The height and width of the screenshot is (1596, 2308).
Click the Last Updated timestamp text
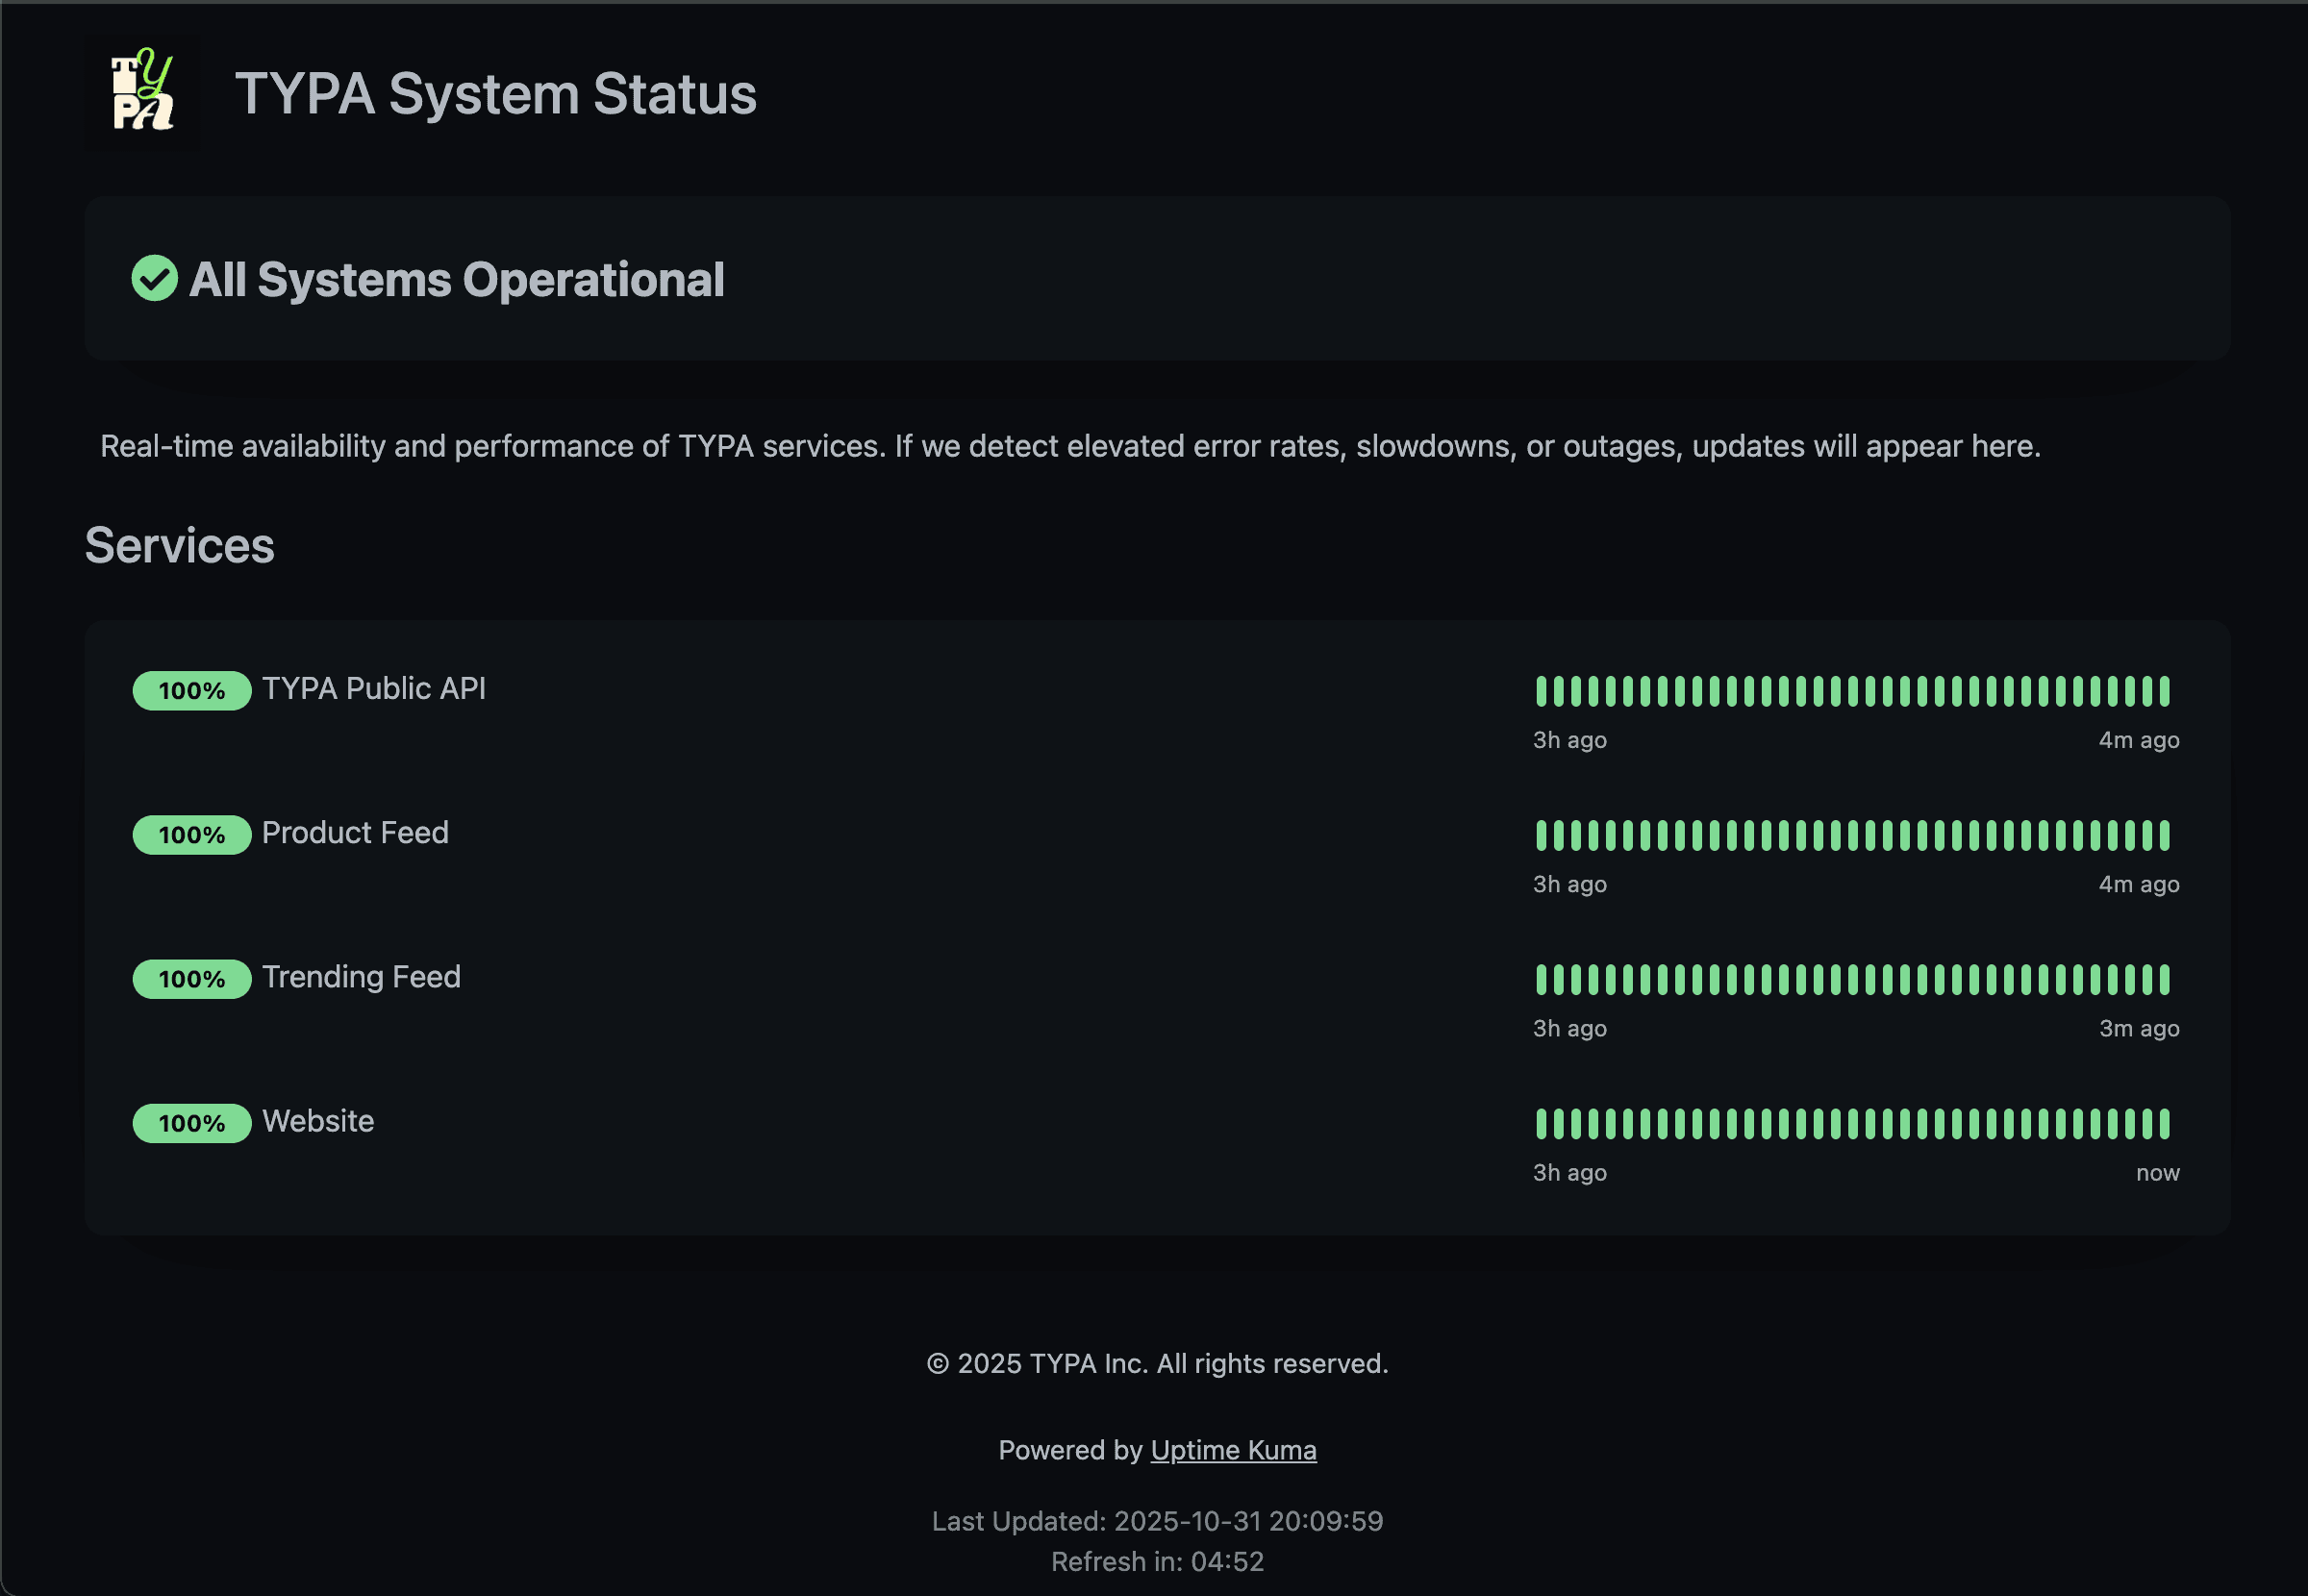1157,1521
